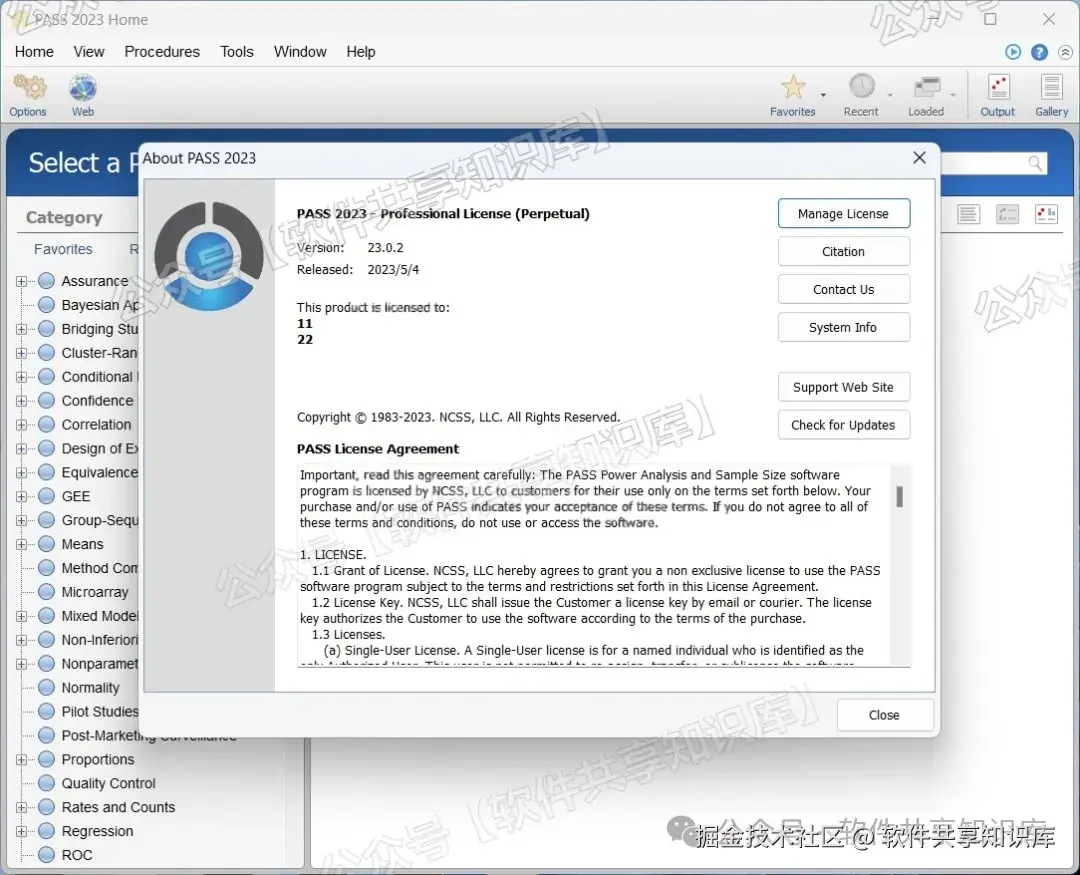Open Favorites star in toolbar
The height and width of the screenshot is (875, 1080).
click(793, 88)
